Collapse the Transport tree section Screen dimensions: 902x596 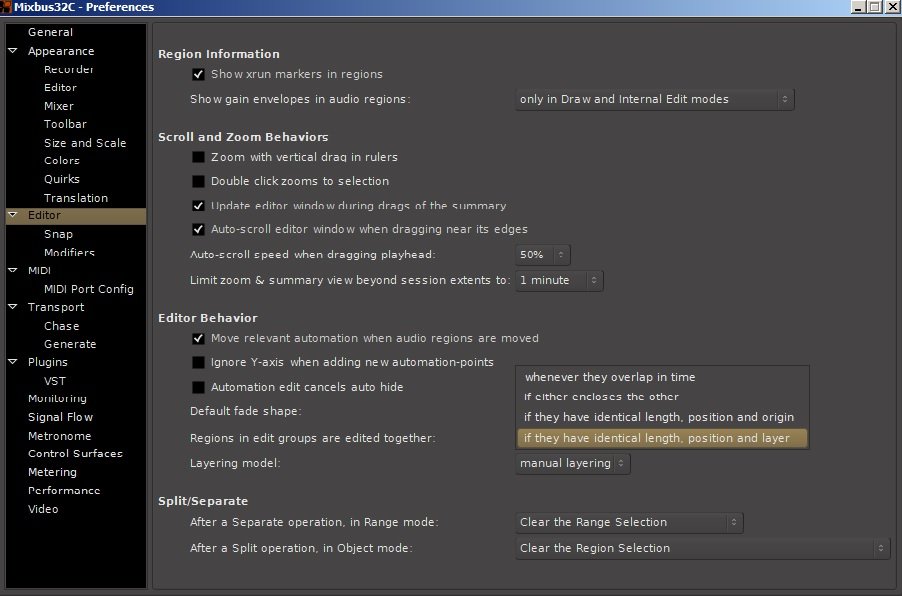coord(13,307)
